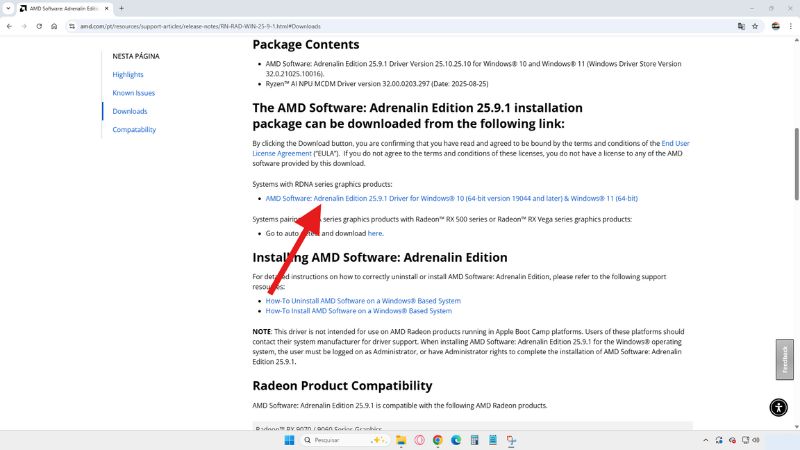800x450 pixels.
Task: Jump to Compatibility section in sidebar
Action: coord(134,130)
